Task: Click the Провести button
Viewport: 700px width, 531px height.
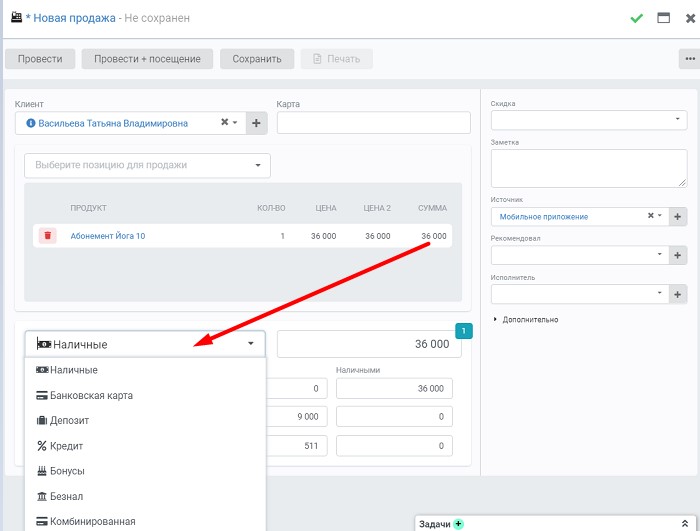Action: click(x=40, y=59)
